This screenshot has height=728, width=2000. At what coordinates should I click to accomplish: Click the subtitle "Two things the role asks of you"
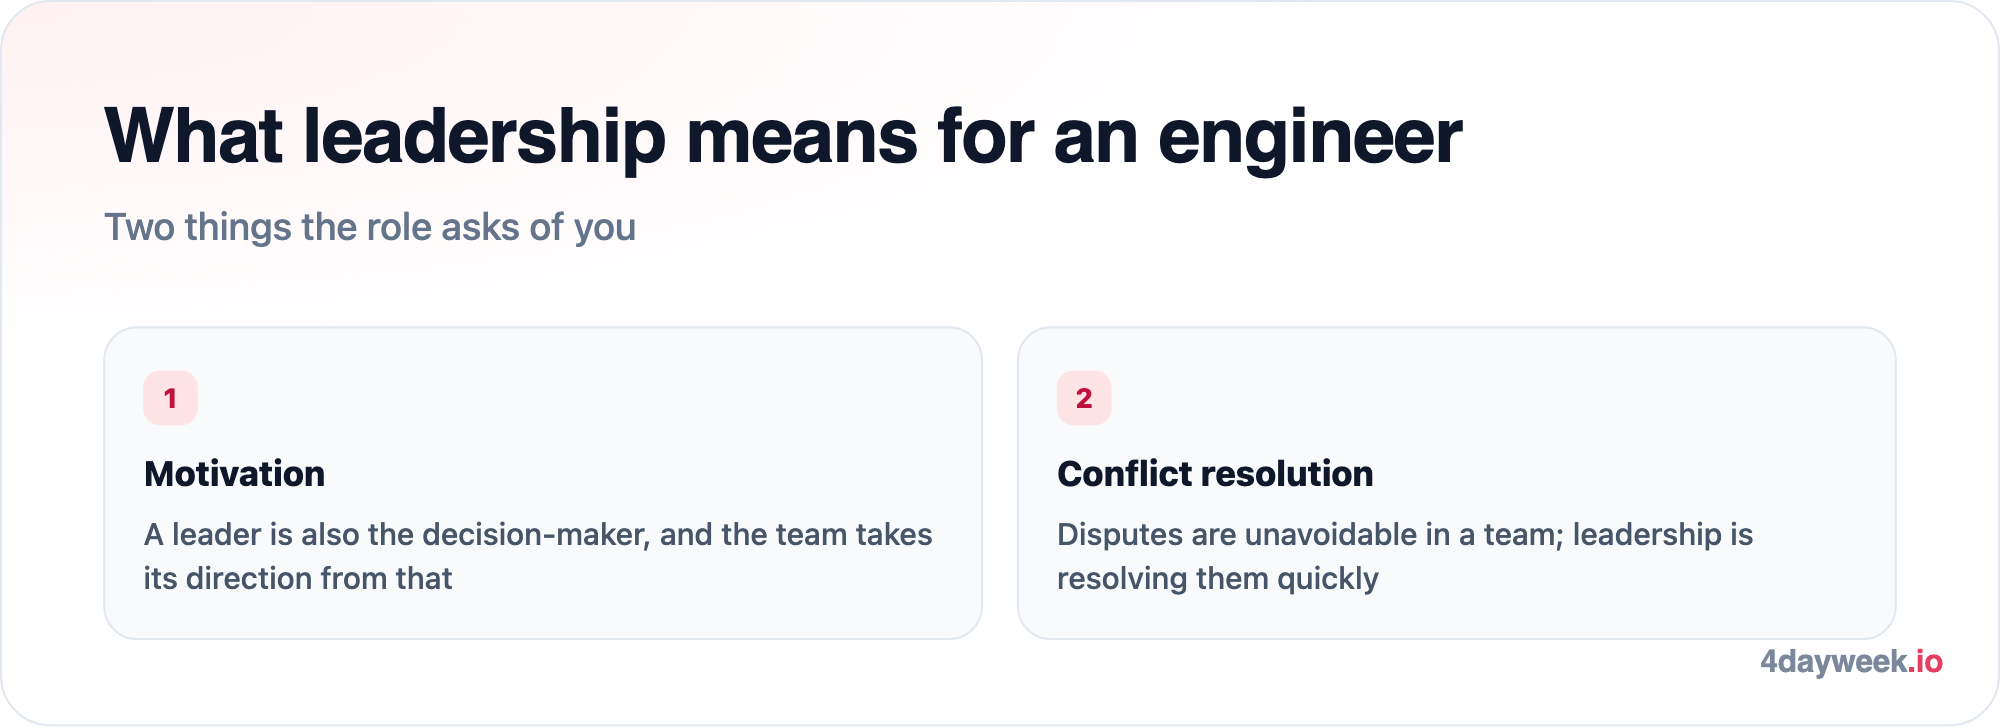(370, 228)
